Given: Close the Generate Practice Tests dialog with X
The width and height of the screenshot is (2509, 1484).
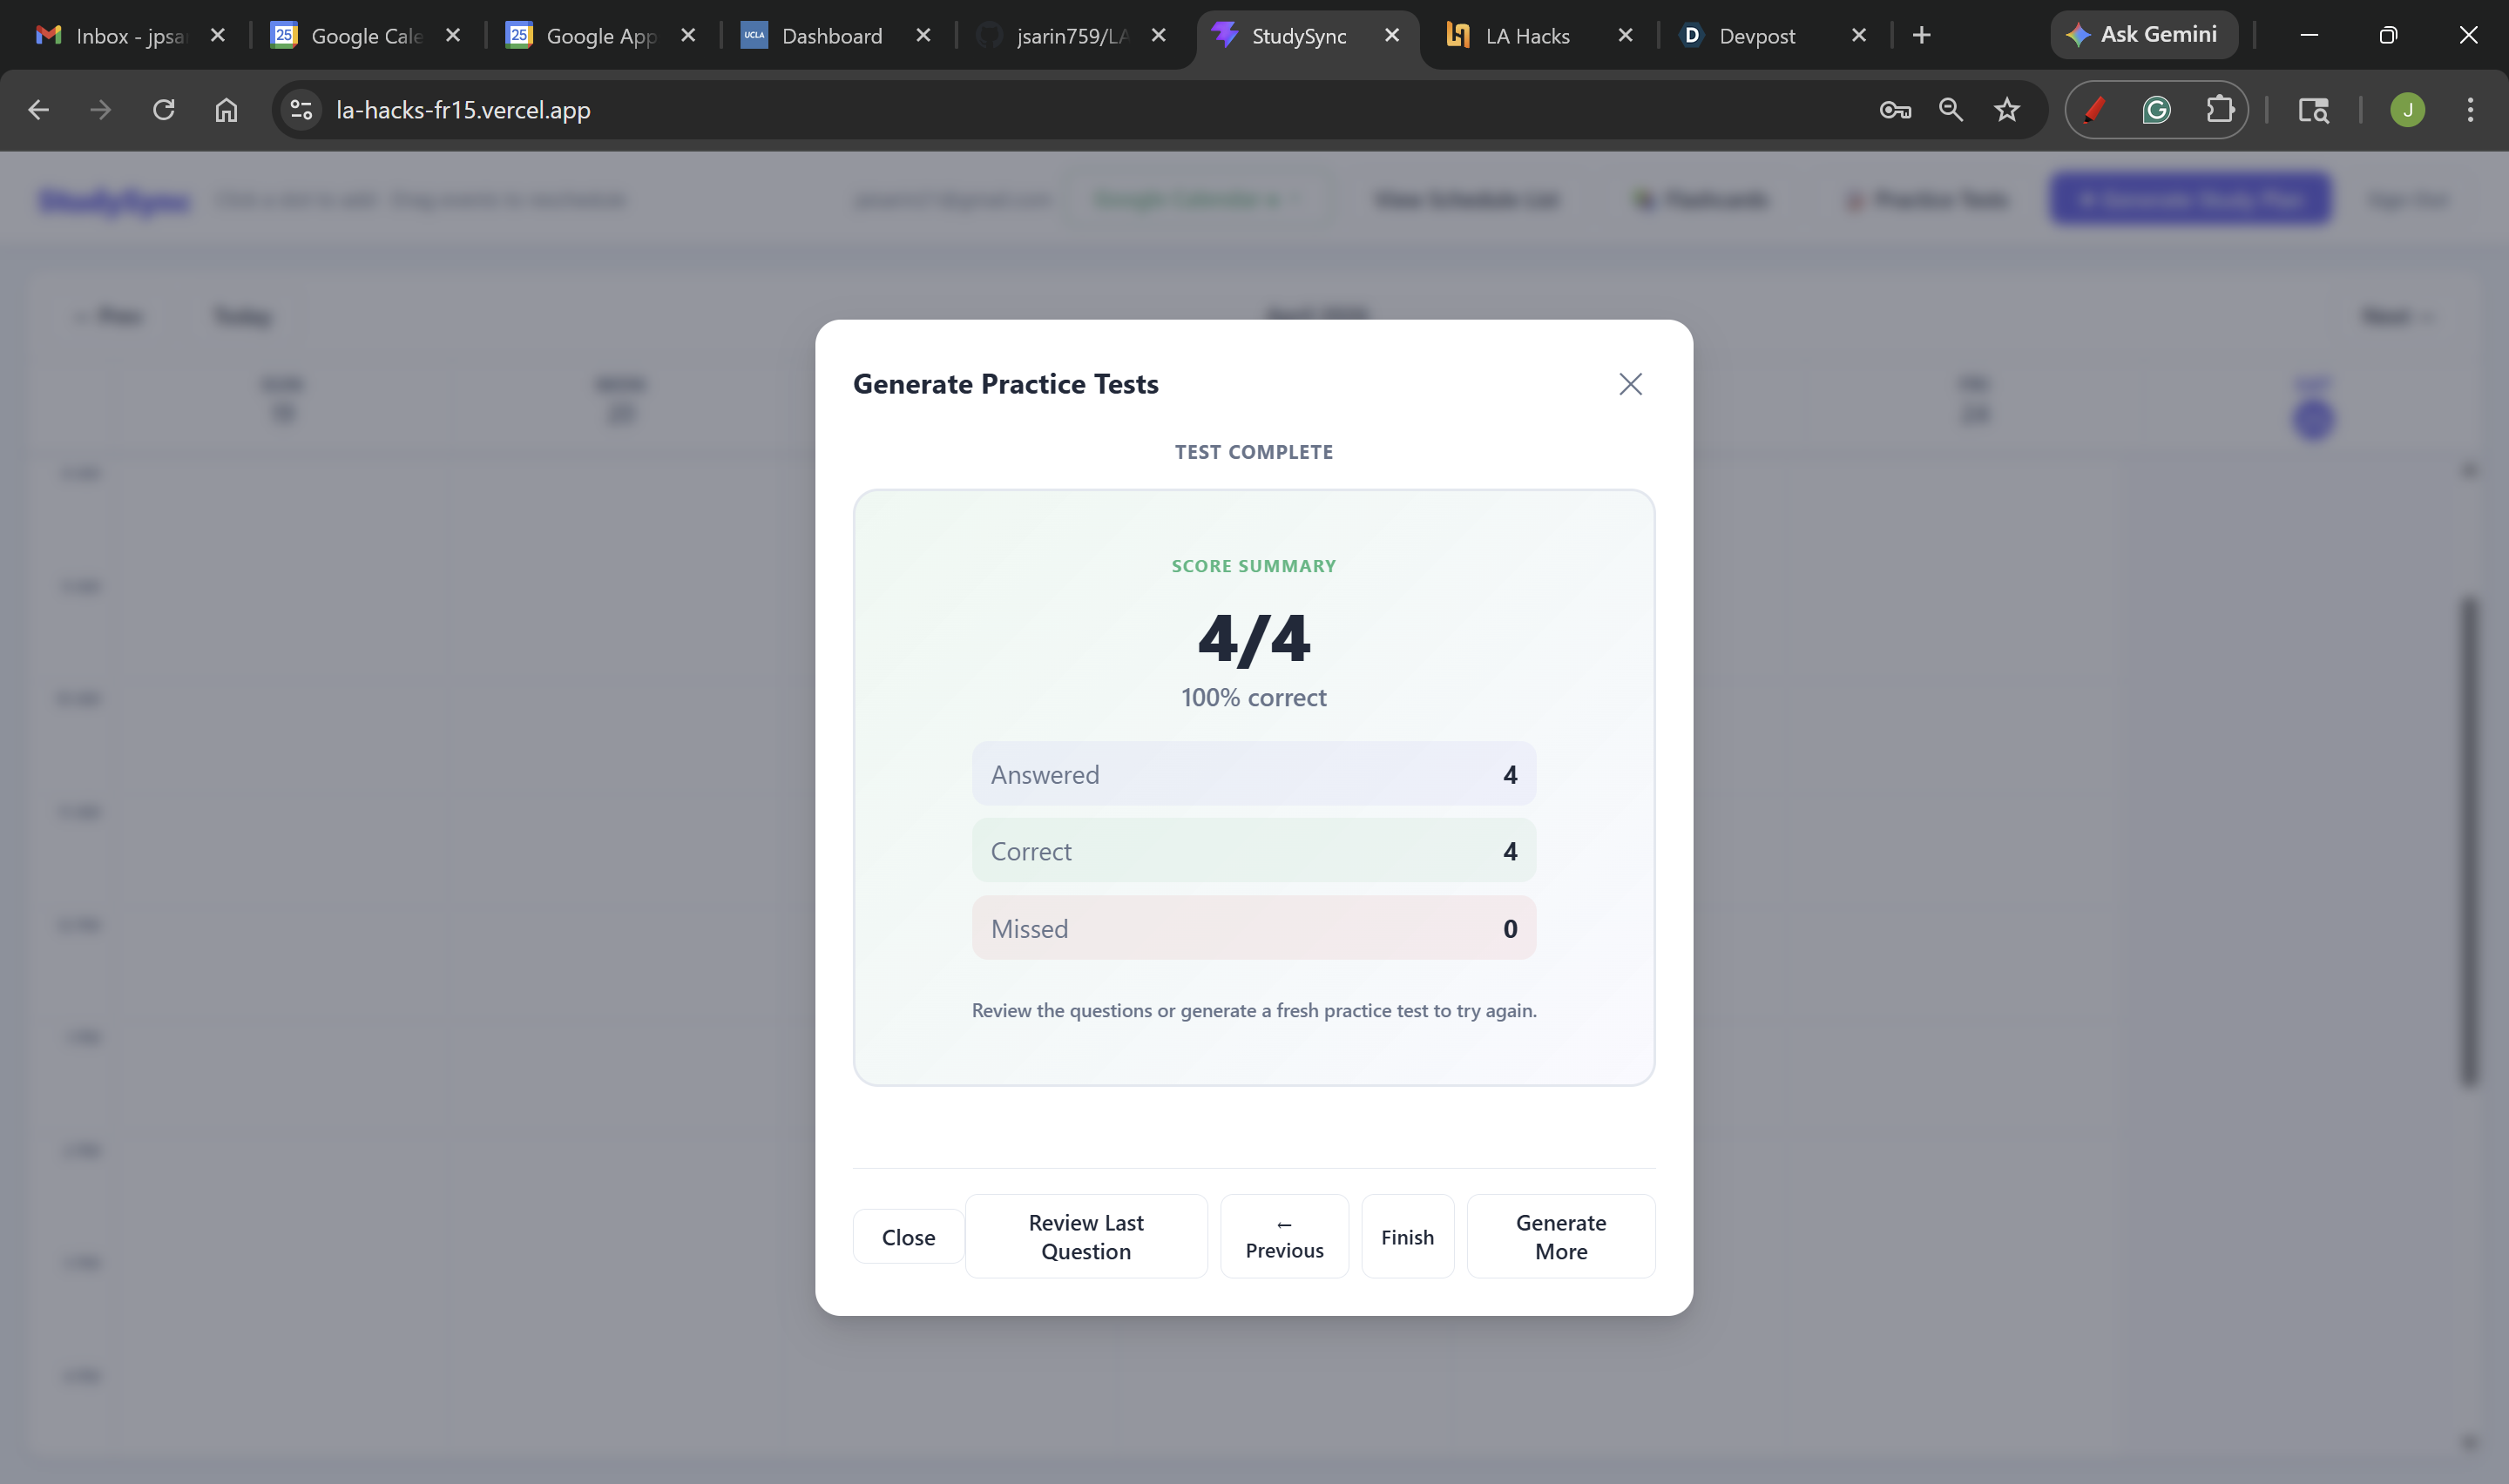Looking at the screenshot, I should click(x=1630, y=384).
